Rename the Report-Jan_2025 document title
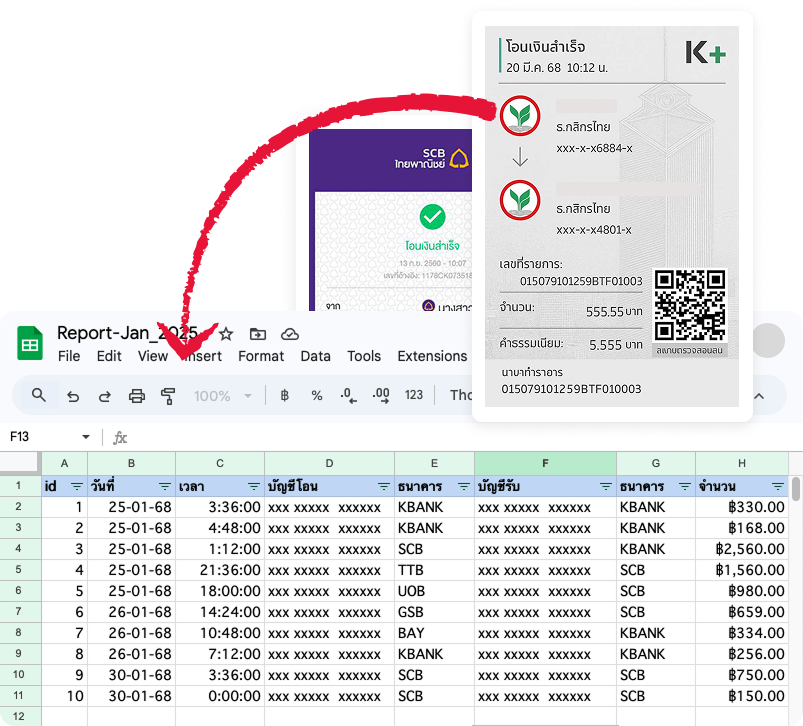Image resolution: width=803 pixels, height=726 pixels. 128,333
